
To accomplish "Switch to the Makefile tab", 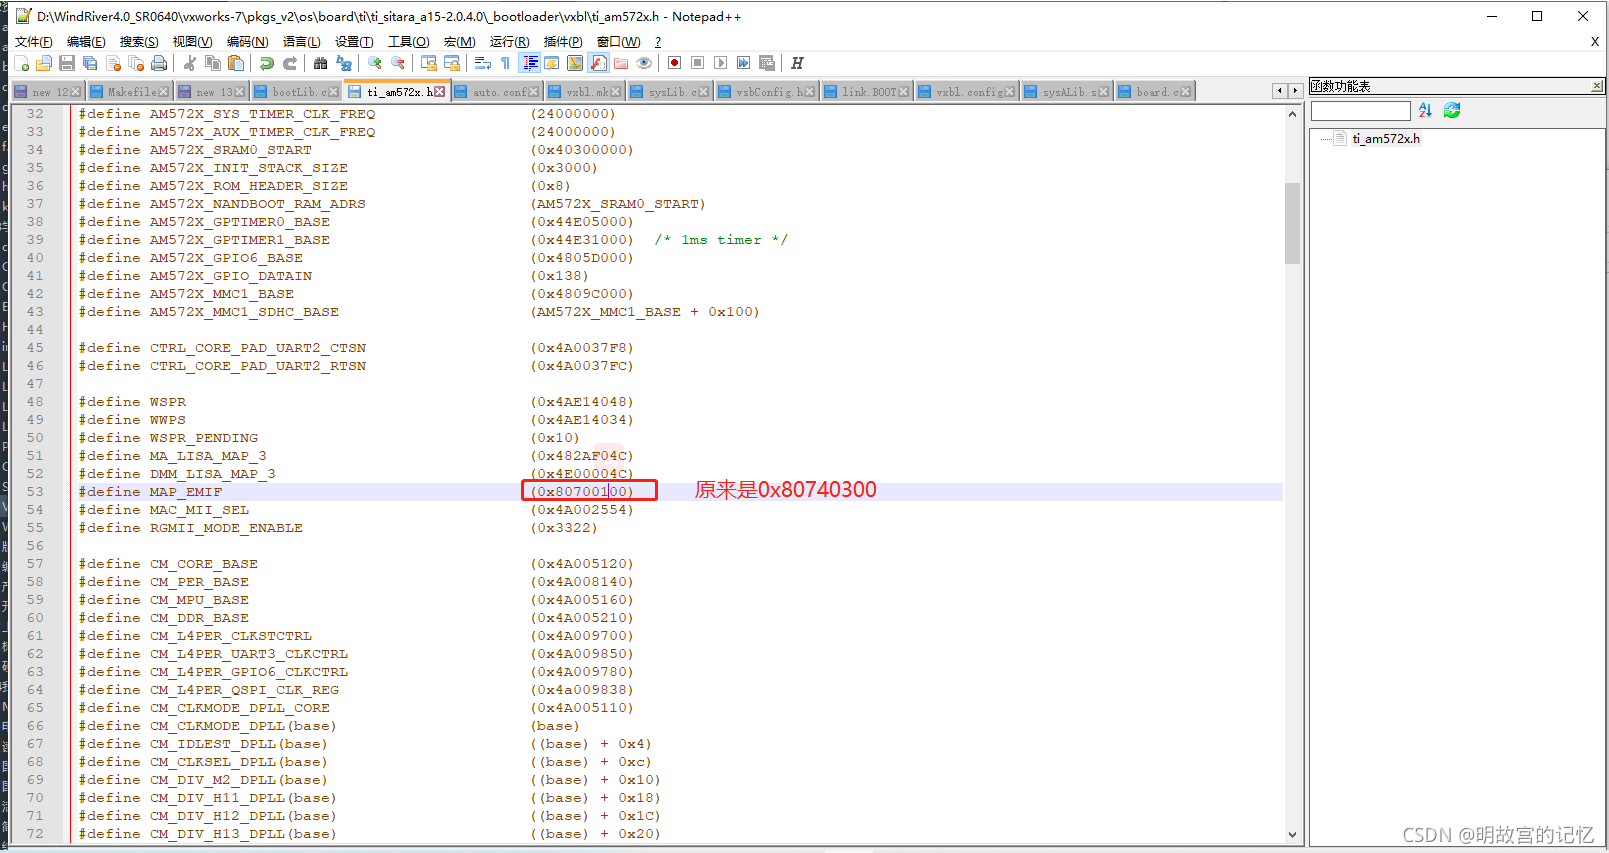I will [128, 92].
